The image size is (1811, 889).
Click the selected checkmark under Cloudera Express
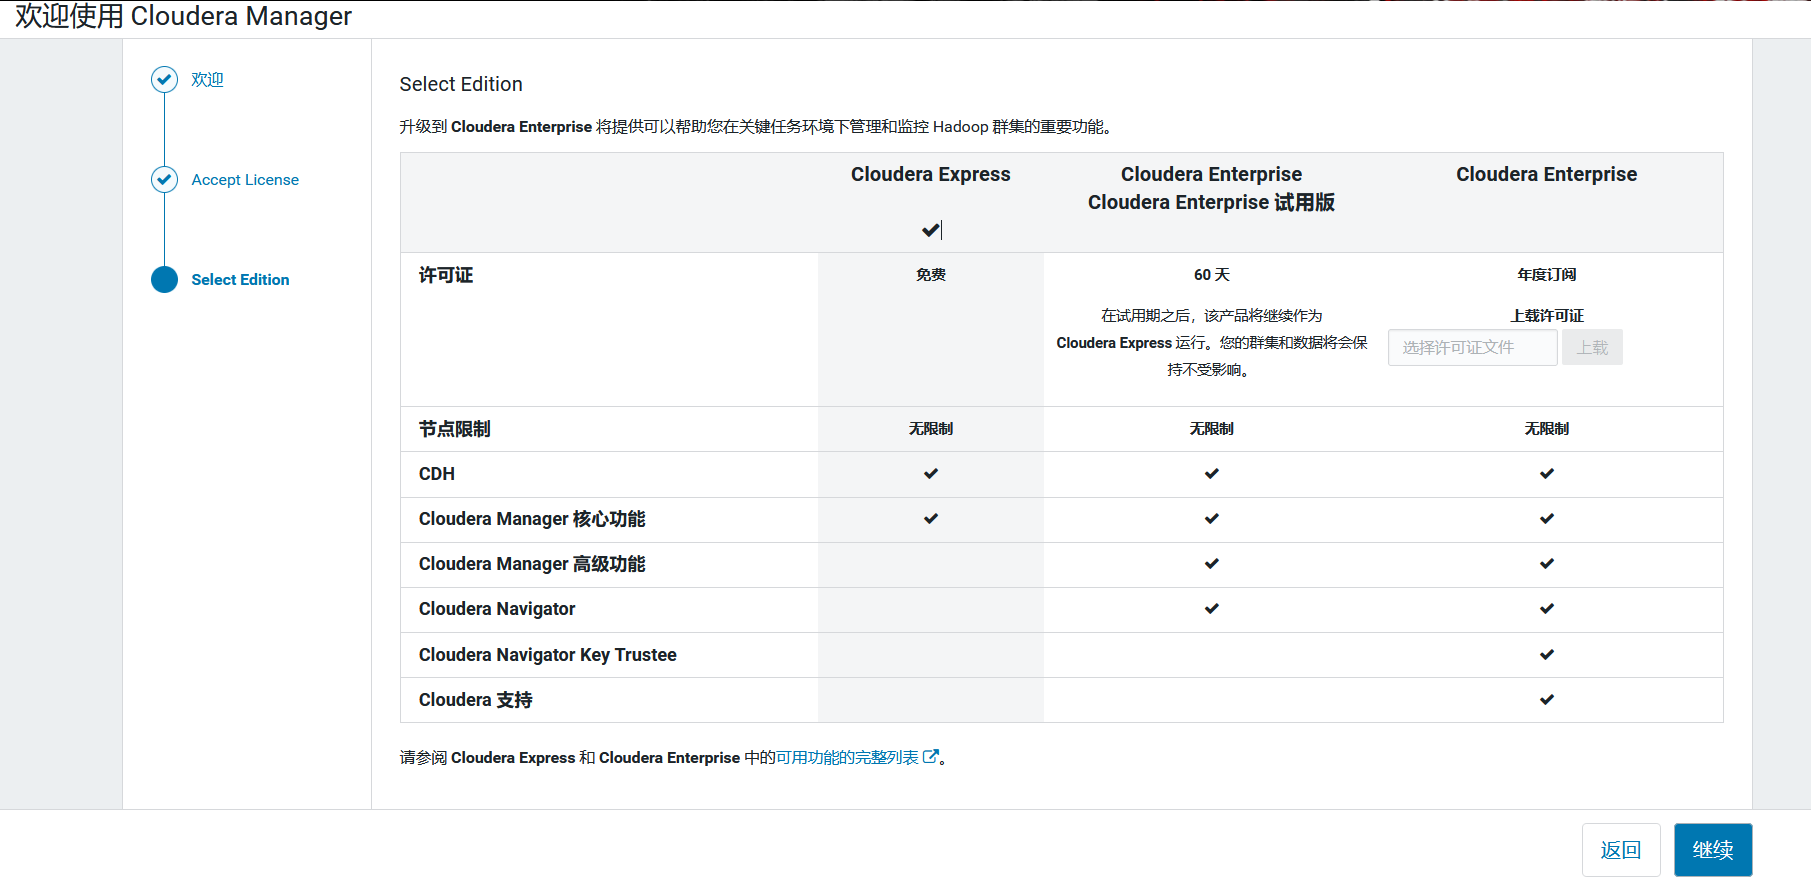(x=931, y=230)
